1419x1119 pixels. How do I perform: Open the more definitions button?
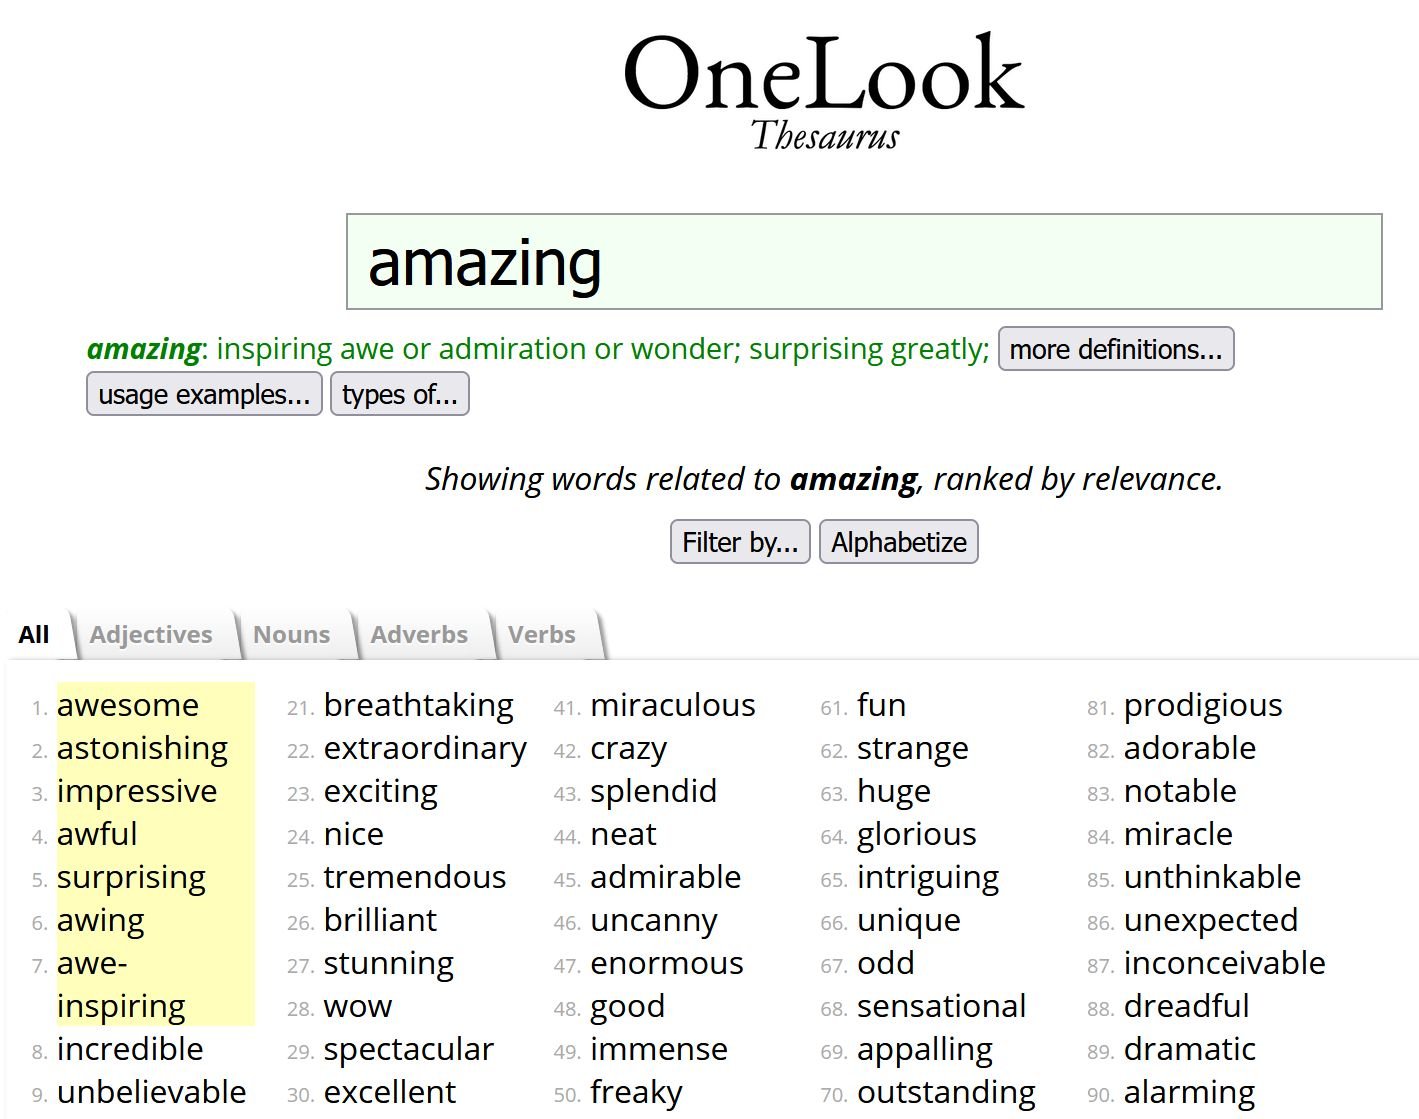tap(1116, 349)
